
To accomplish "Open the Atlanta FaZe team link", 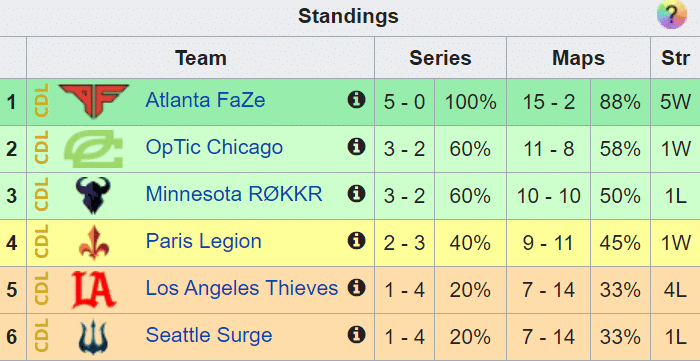I will [205, 100].
